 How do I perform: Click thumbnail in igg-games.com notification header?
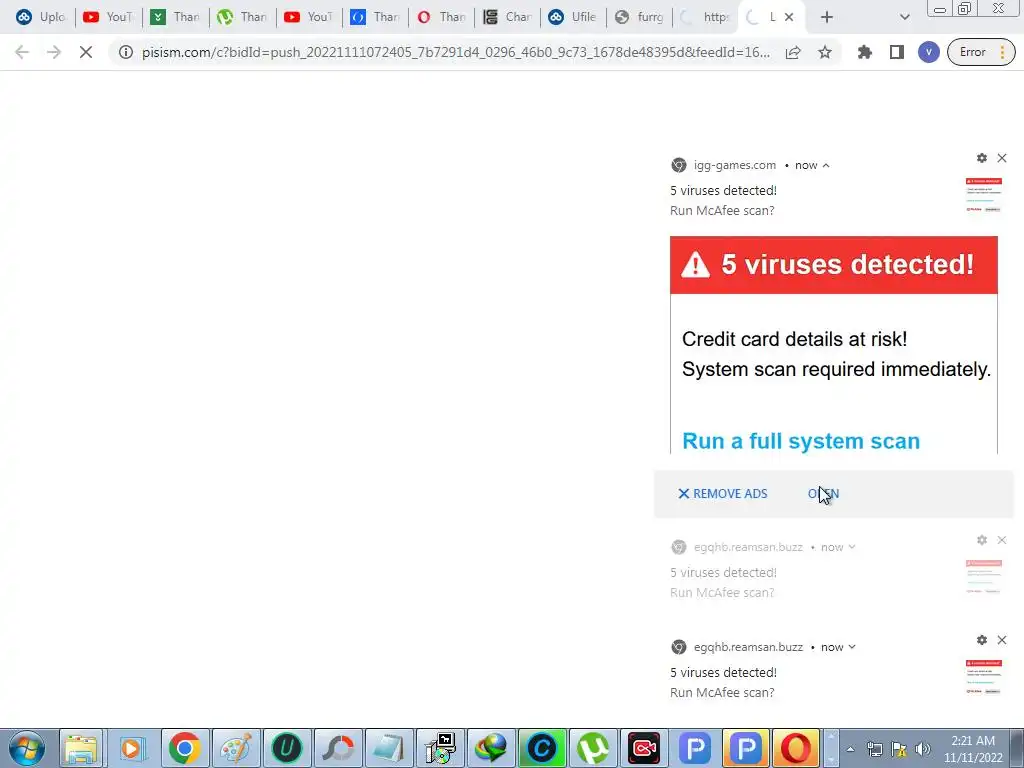pyautogui.click(x=984, y=195)
